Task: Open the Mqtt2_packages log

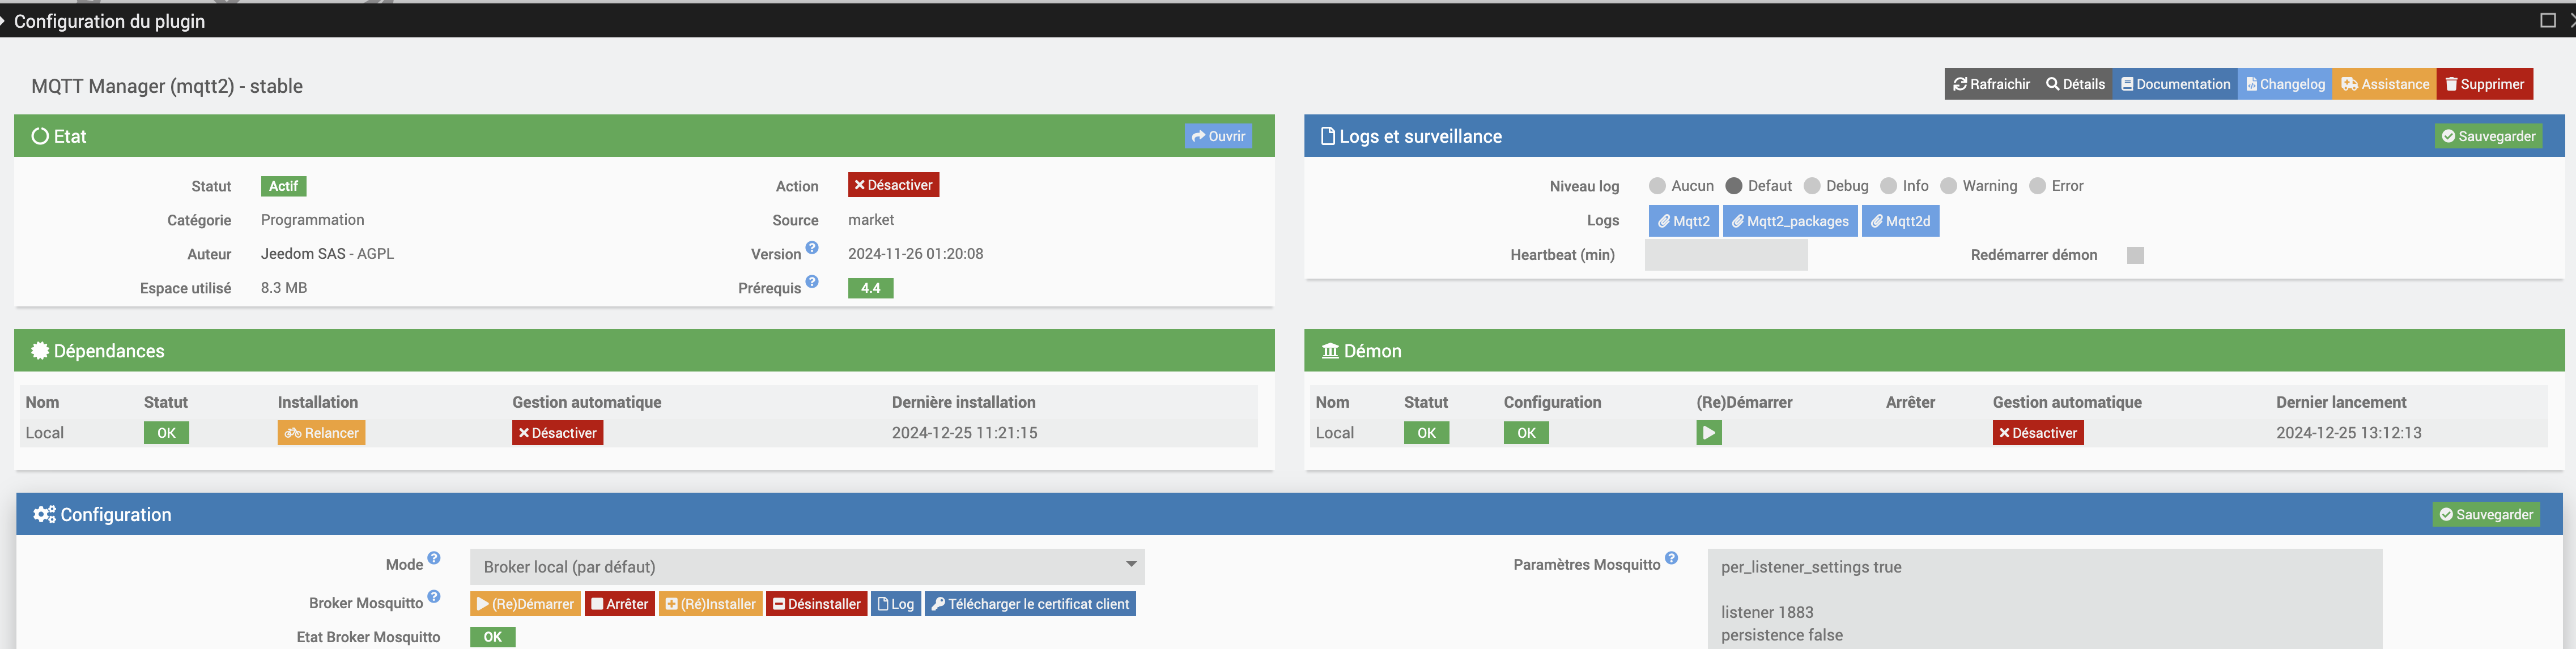Action: (x=1790, y=221)
